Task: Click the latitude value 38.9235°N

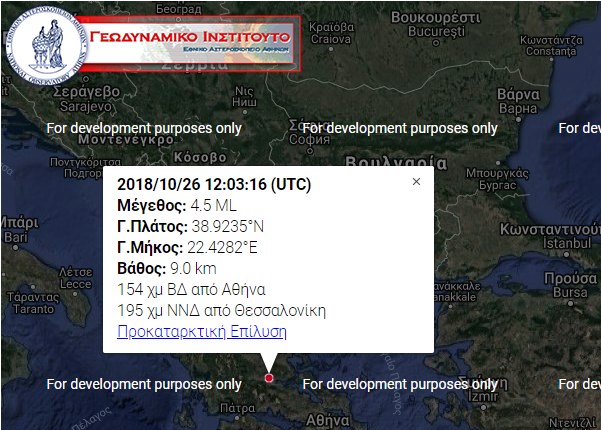Action: 228,226
